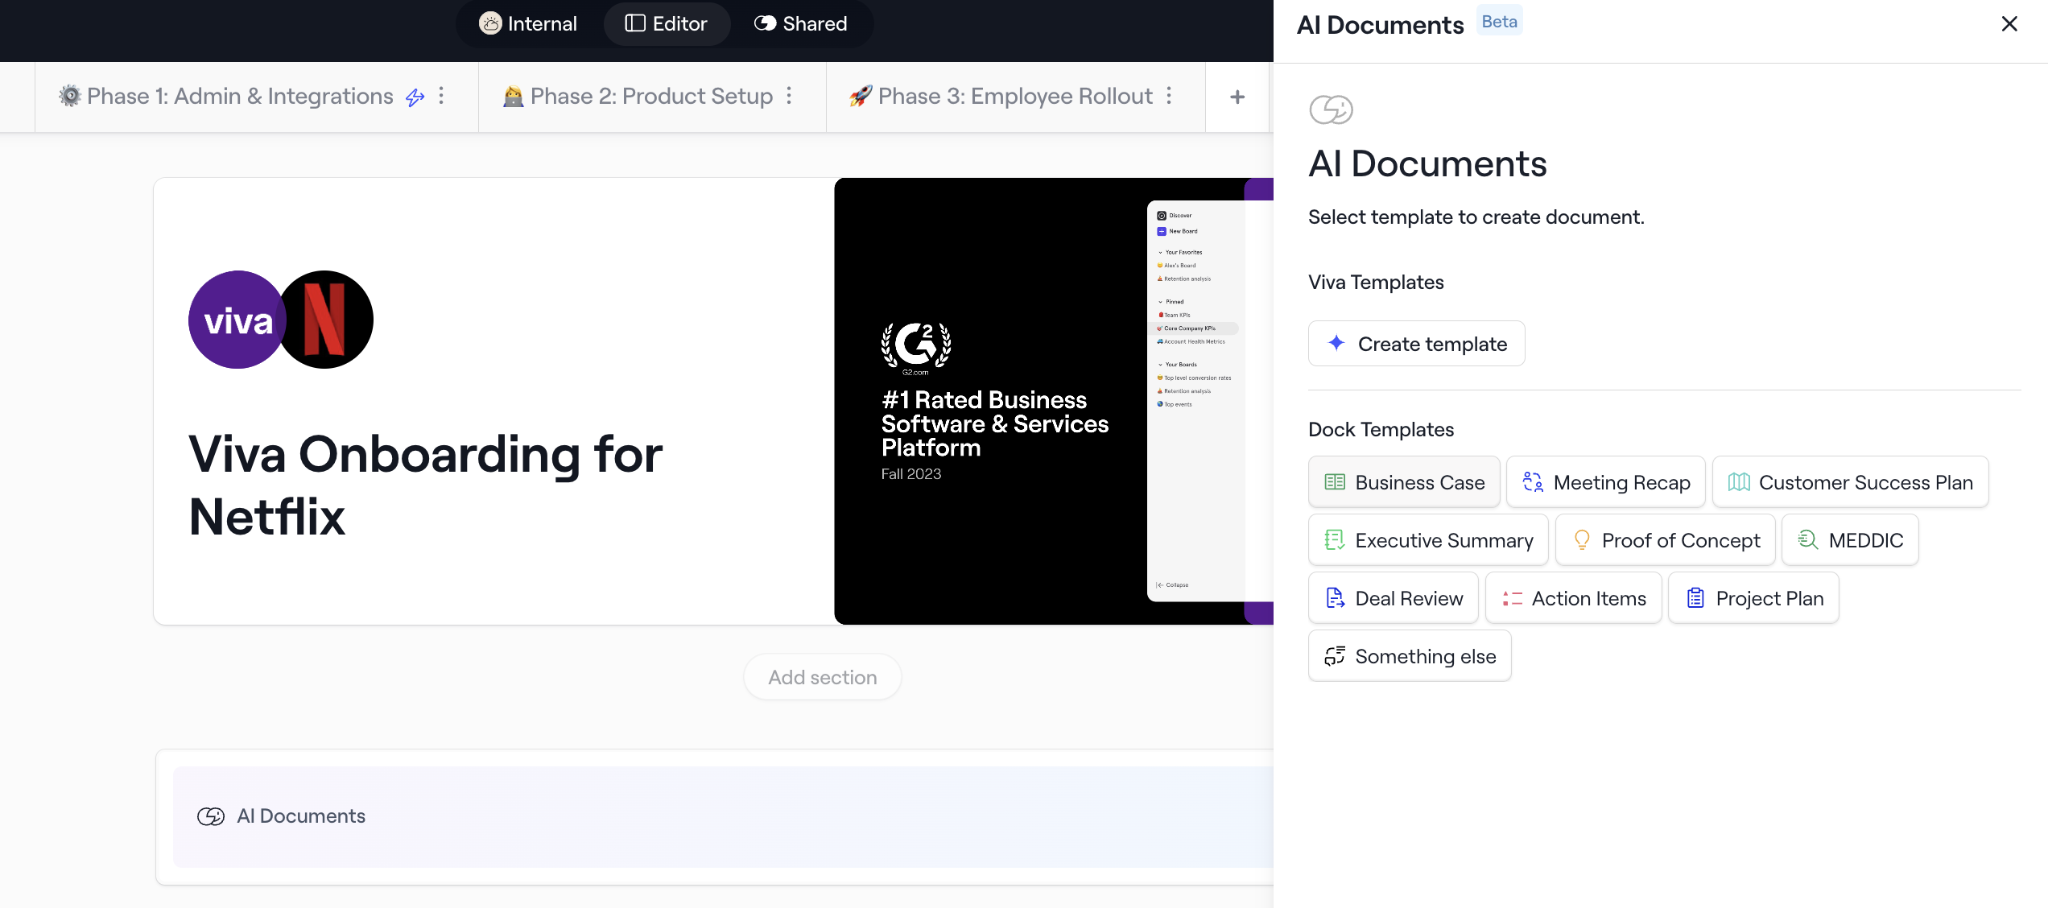Open Phase 3 tab options menu
The height and width of the screenshot is (908, 2048).
point(1169,96)
